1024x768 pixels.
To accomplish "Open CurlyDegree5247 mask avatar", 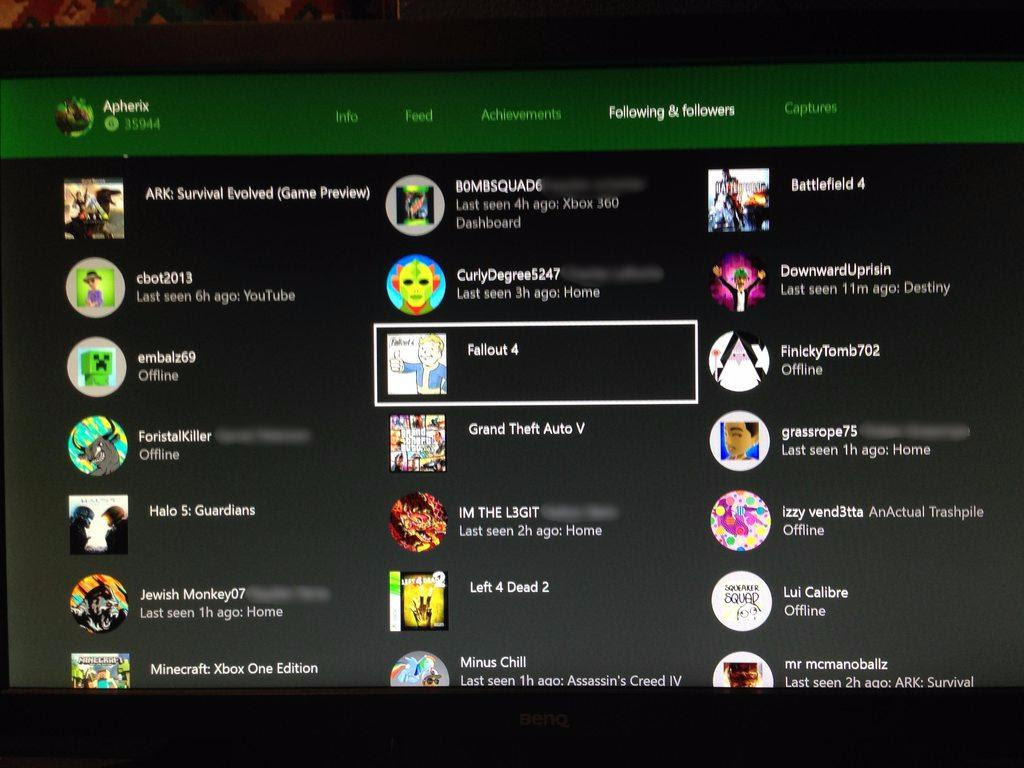I will click(416, 285).
